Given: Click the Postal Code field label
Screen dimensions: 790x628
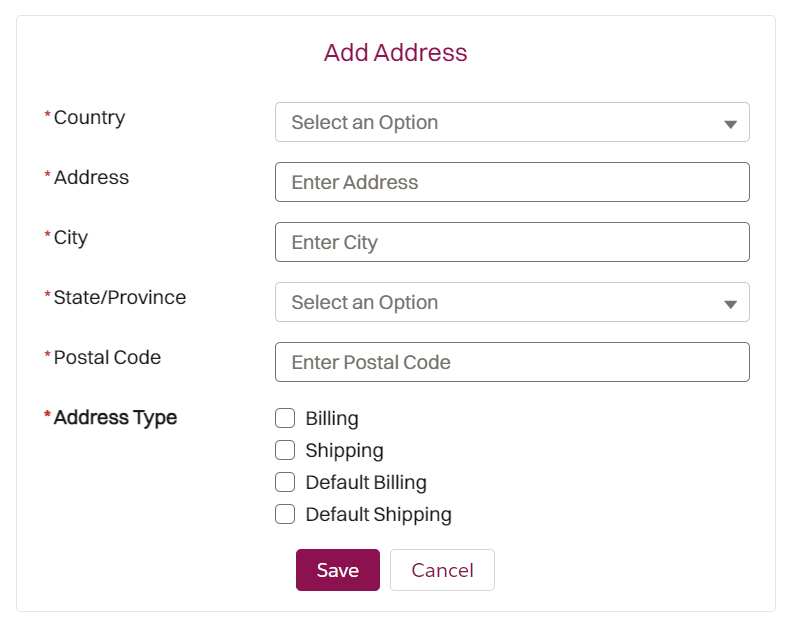Looking at the screenshot, I should [x=107, y=357].
